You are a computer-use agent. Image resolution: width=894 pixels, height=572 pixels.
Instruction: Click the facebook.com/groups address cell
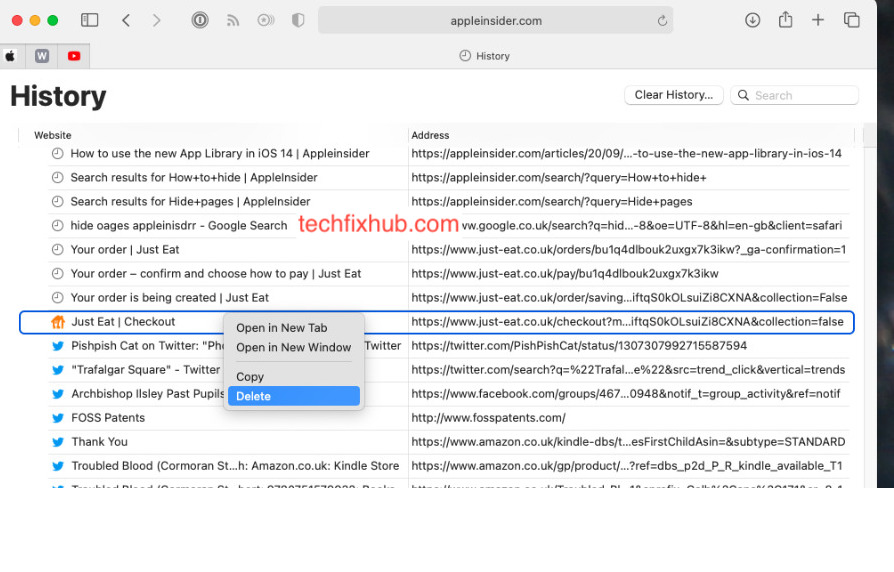click(625, 393)
